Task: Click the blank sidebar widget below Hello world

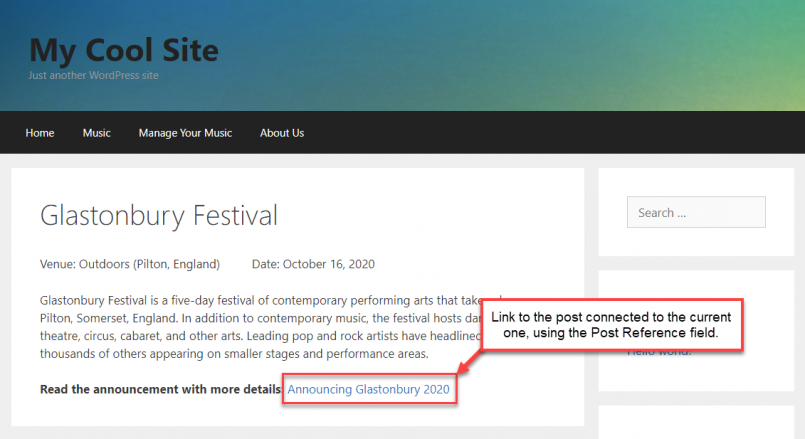Action: [696, 422]
